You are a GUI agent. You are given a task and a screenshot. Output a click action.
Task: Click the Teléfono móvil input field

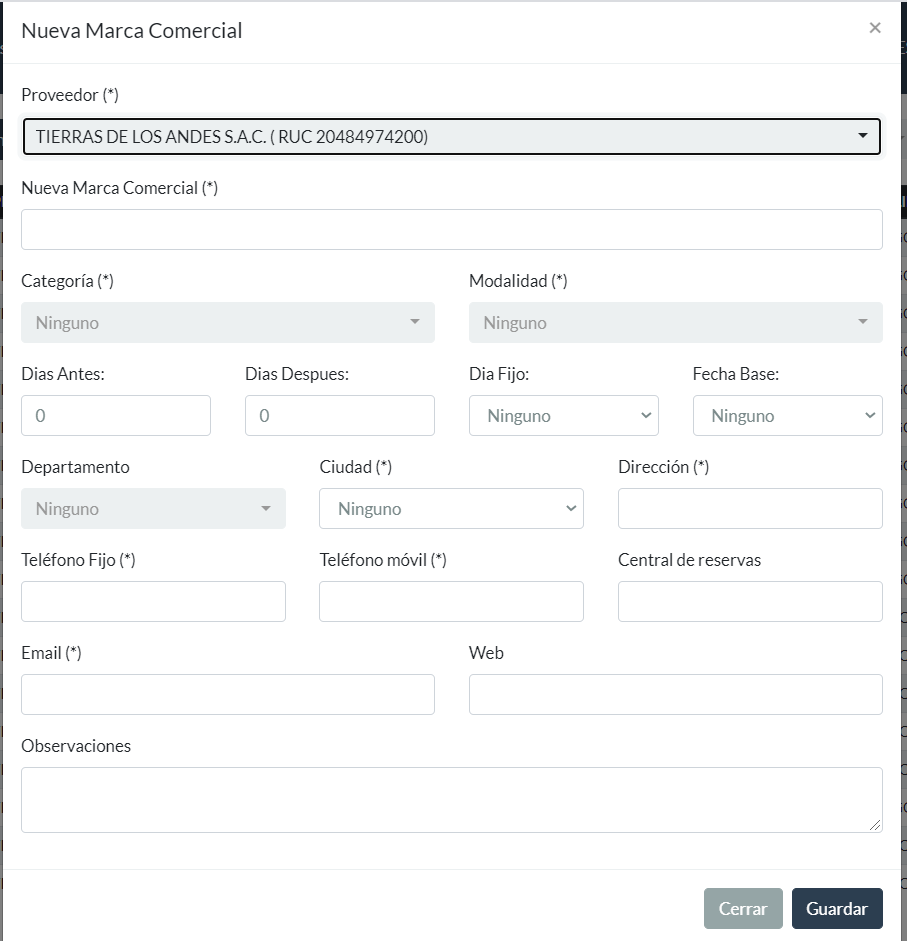[x=451, y=602]
